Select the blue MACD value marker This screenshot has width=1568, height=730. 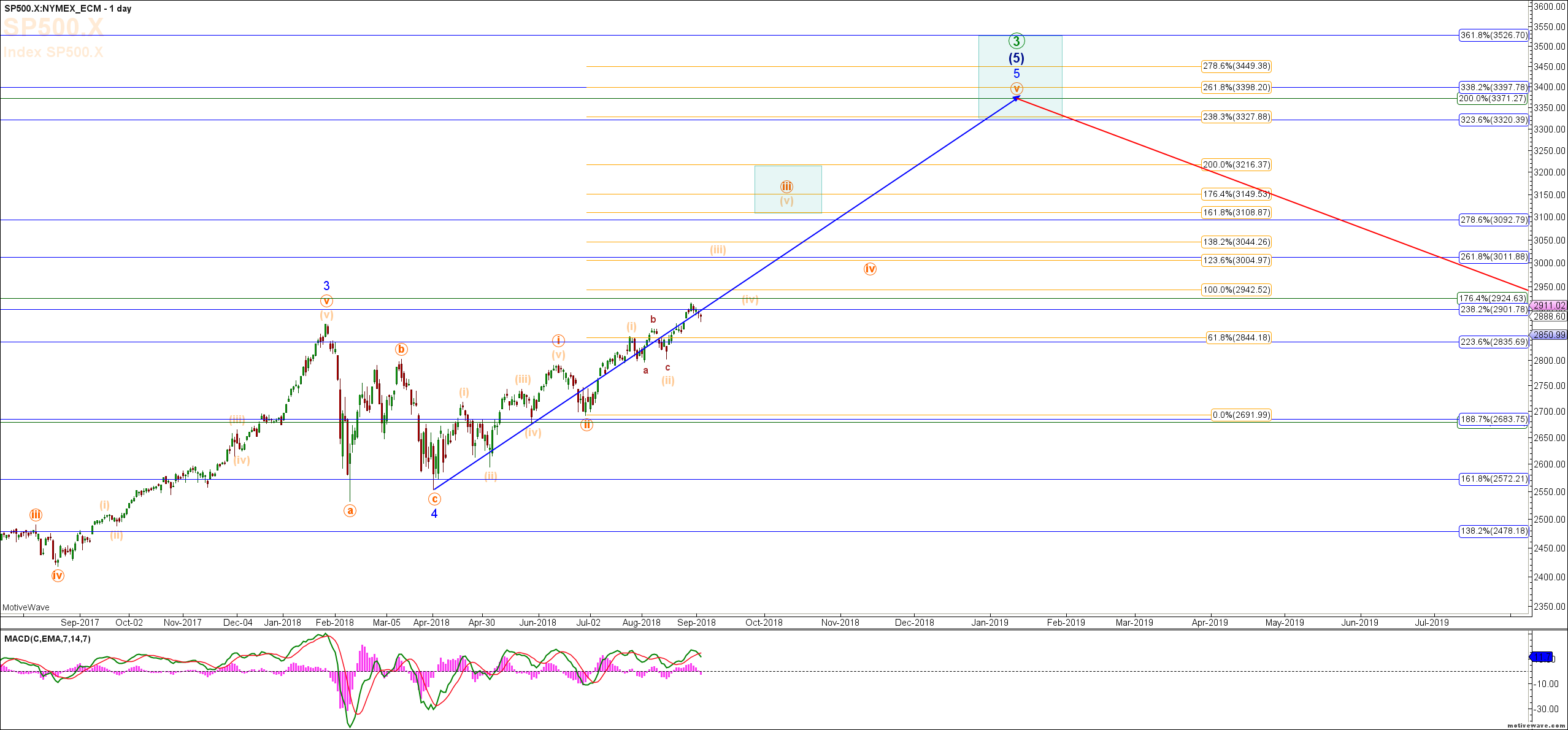click(1541, 657)
